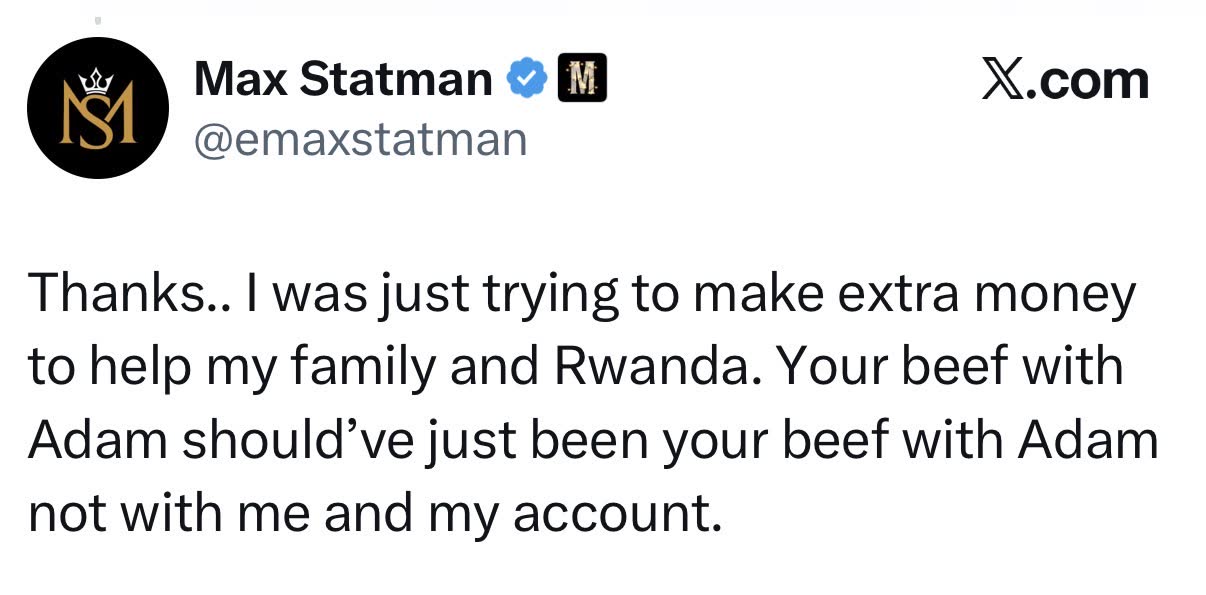Image resolution: width=1206 pixels, height=595 pixels.
Task: Open Max Statman's profile via display name
Action: [x=343, y=79]
